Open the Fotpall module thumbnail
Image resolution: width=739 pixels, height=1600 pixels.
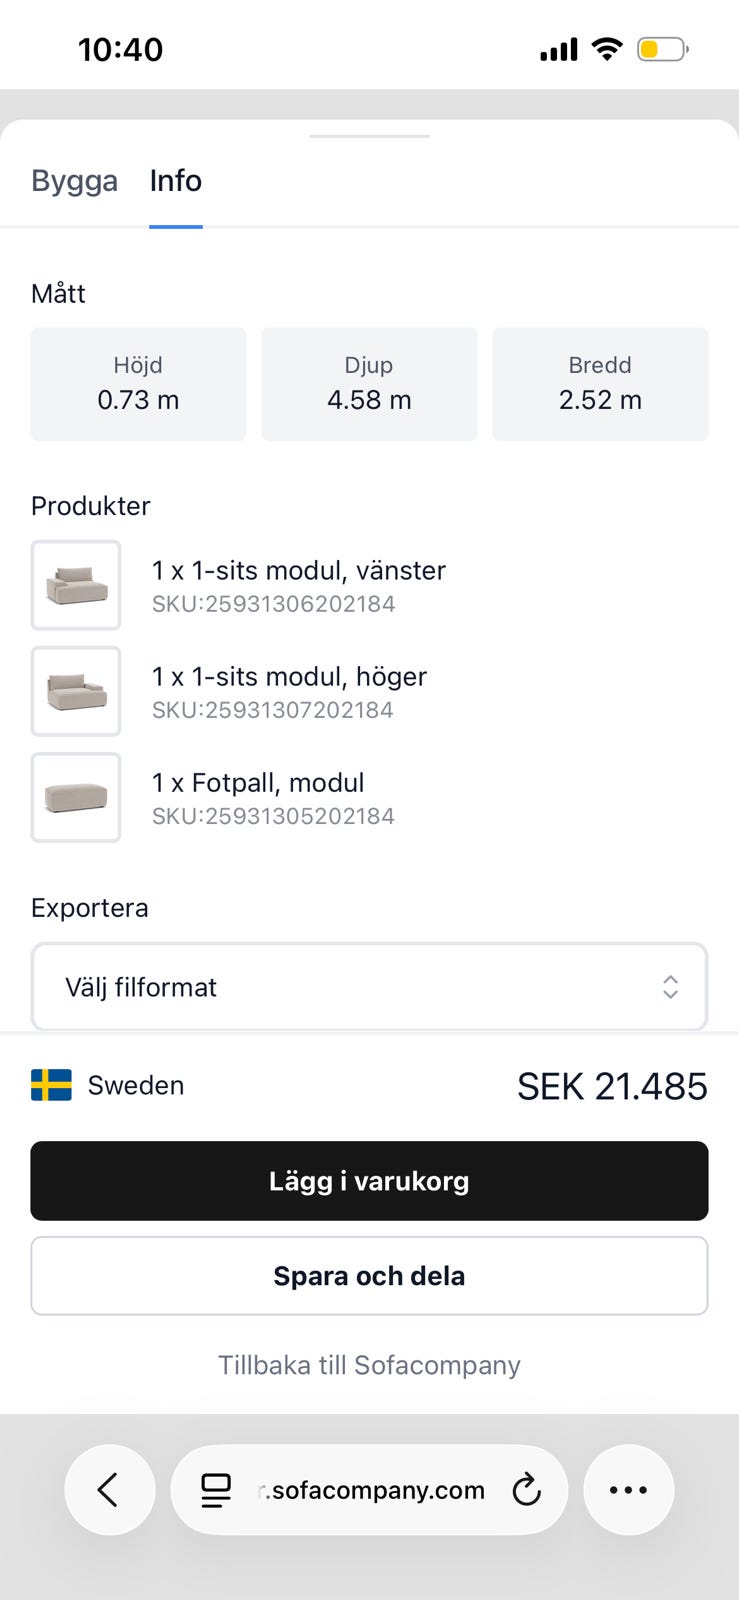76,797
